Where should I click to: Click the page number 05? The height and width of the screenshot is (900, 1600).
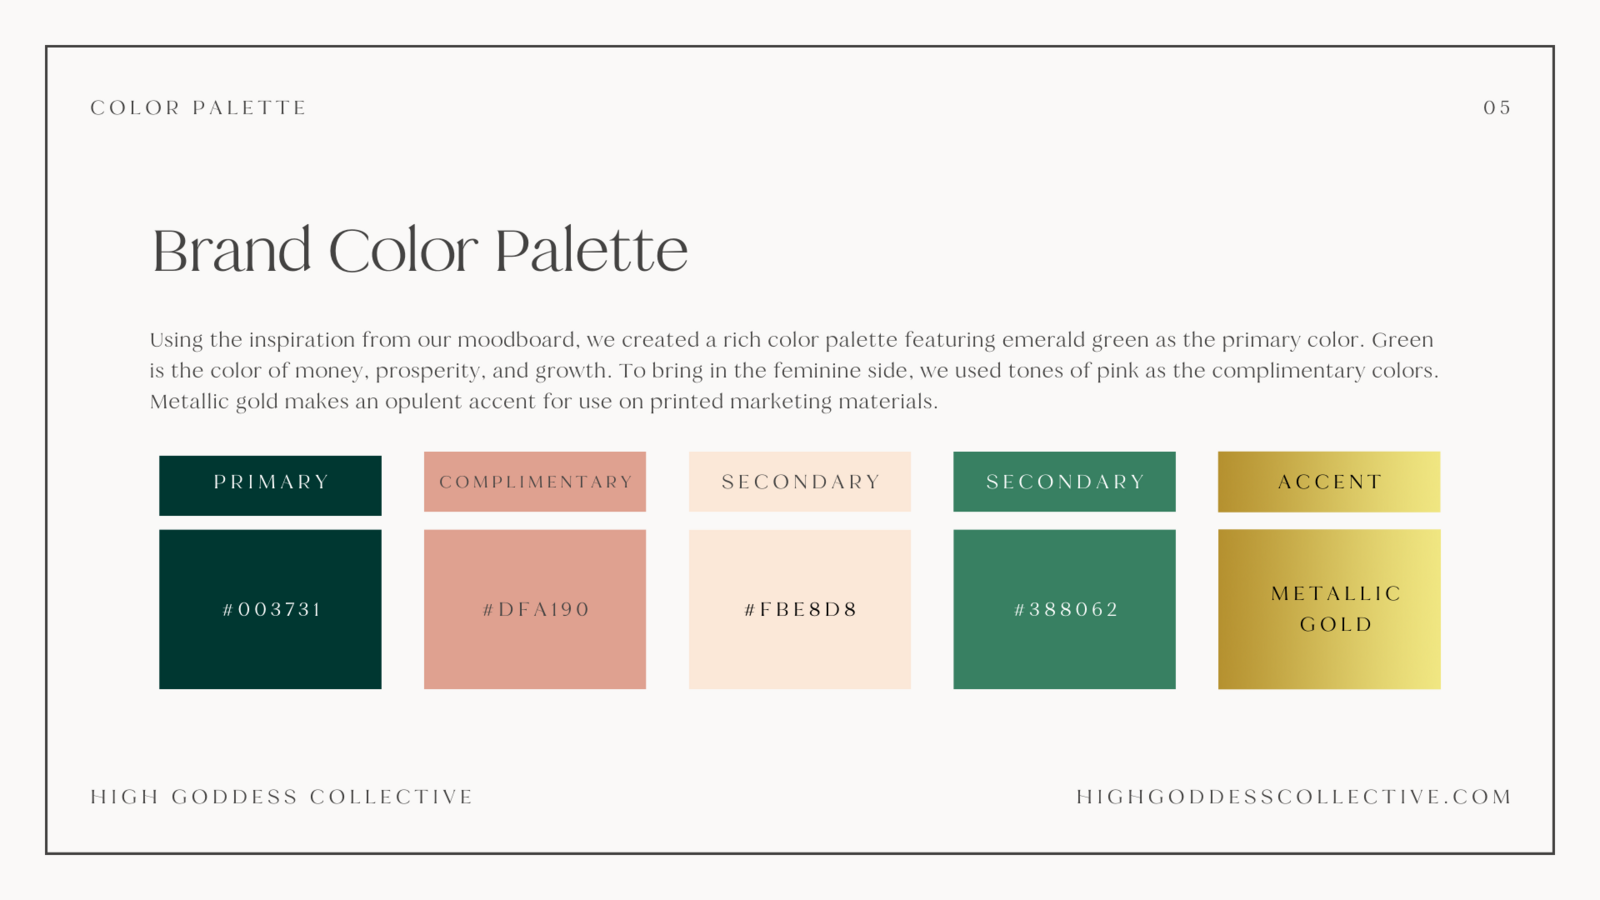tap(1497, 108)
